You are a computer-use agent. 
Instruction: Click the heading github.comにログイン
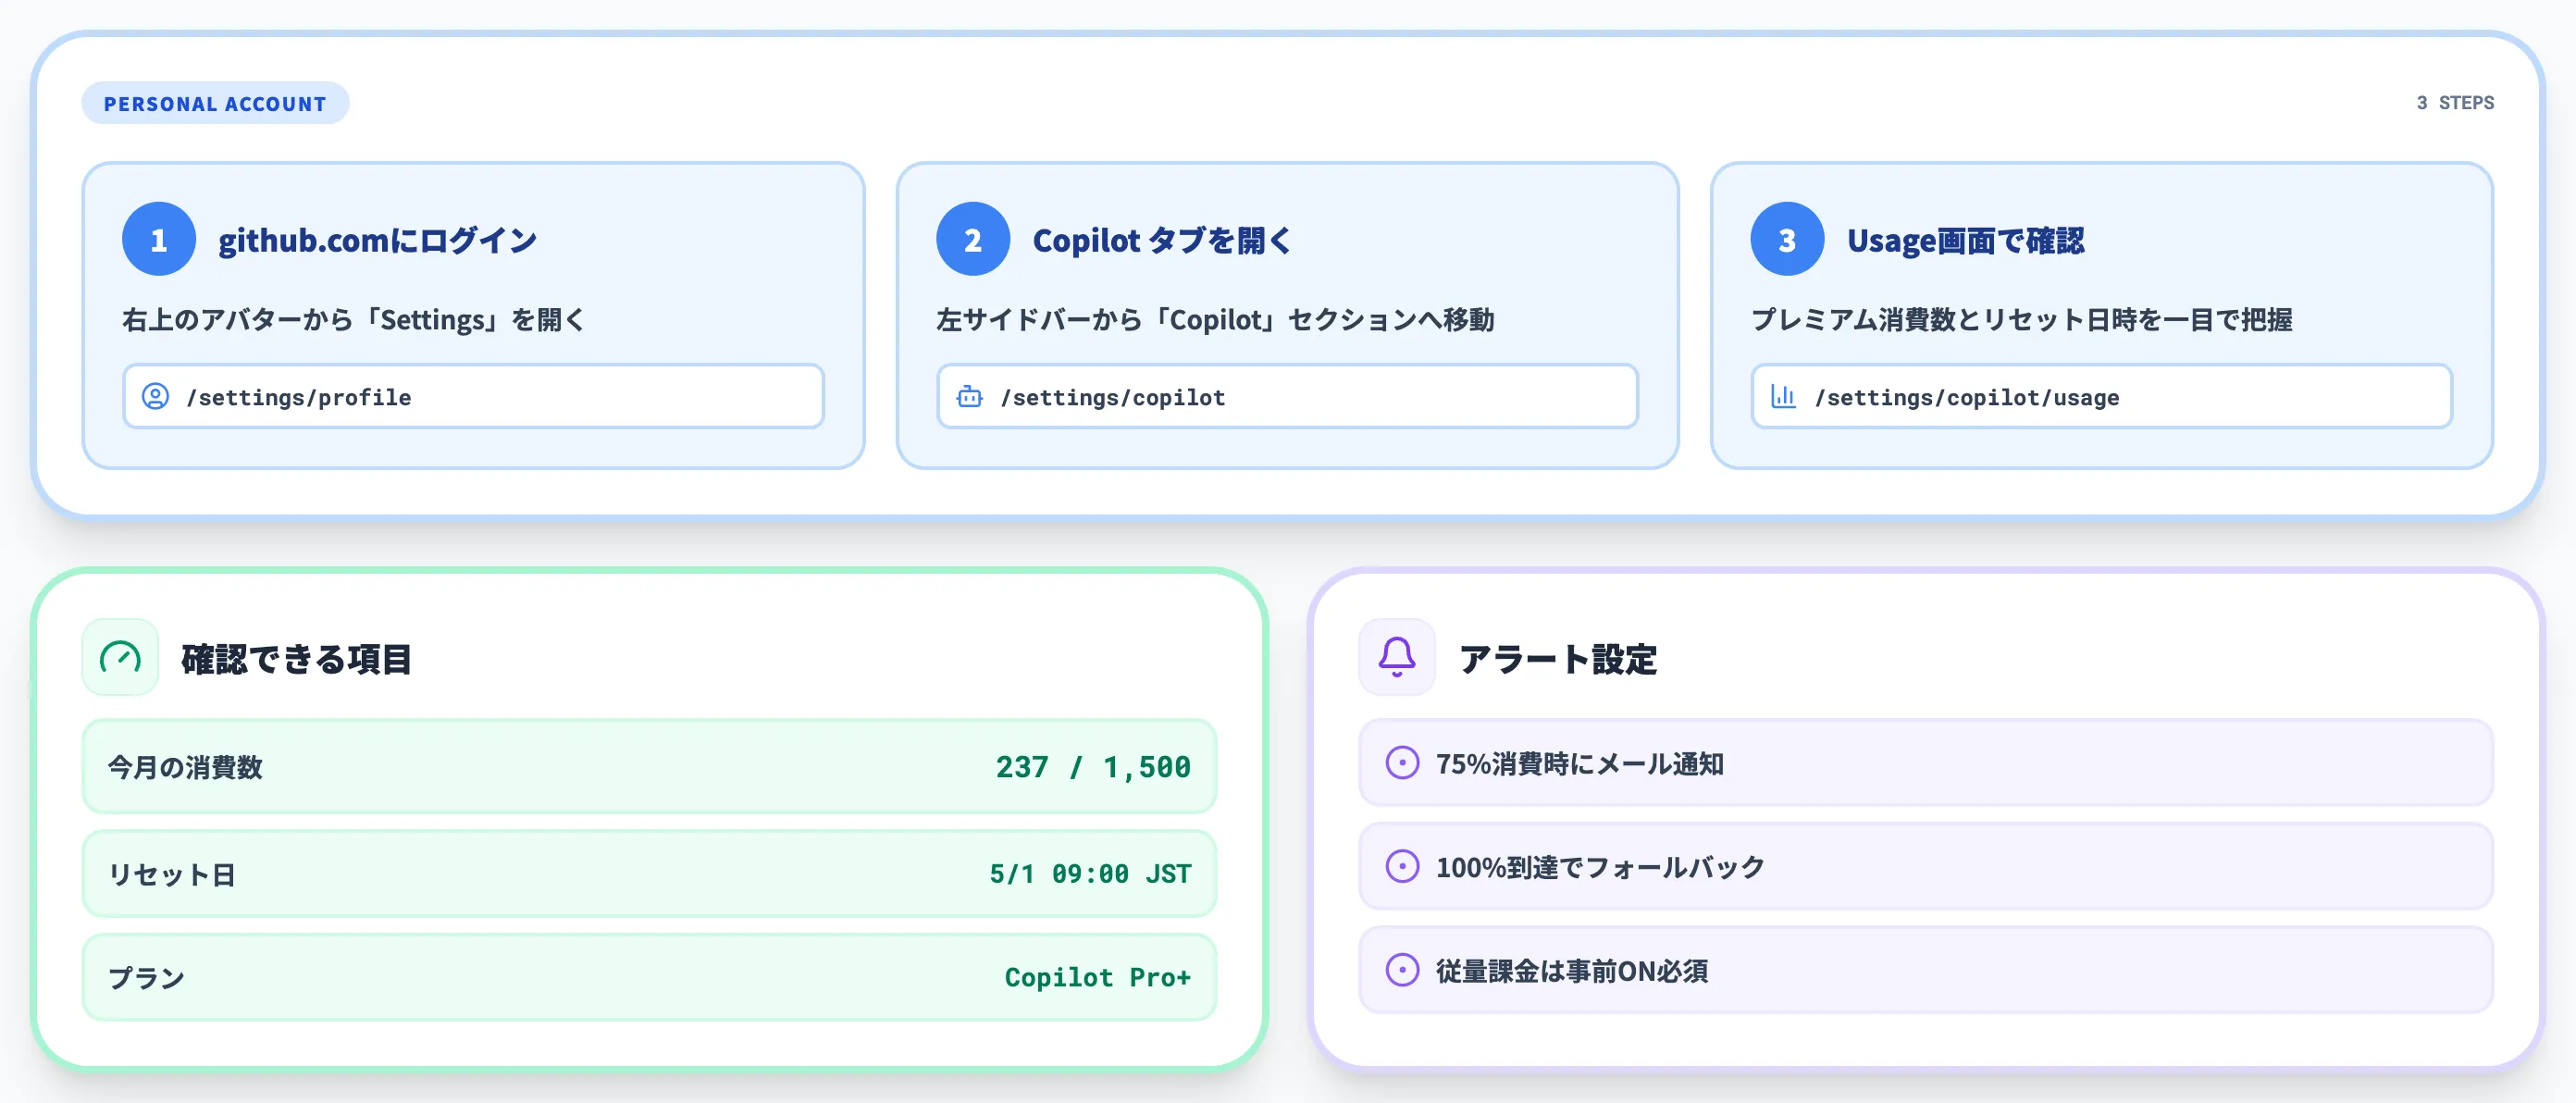378,240
